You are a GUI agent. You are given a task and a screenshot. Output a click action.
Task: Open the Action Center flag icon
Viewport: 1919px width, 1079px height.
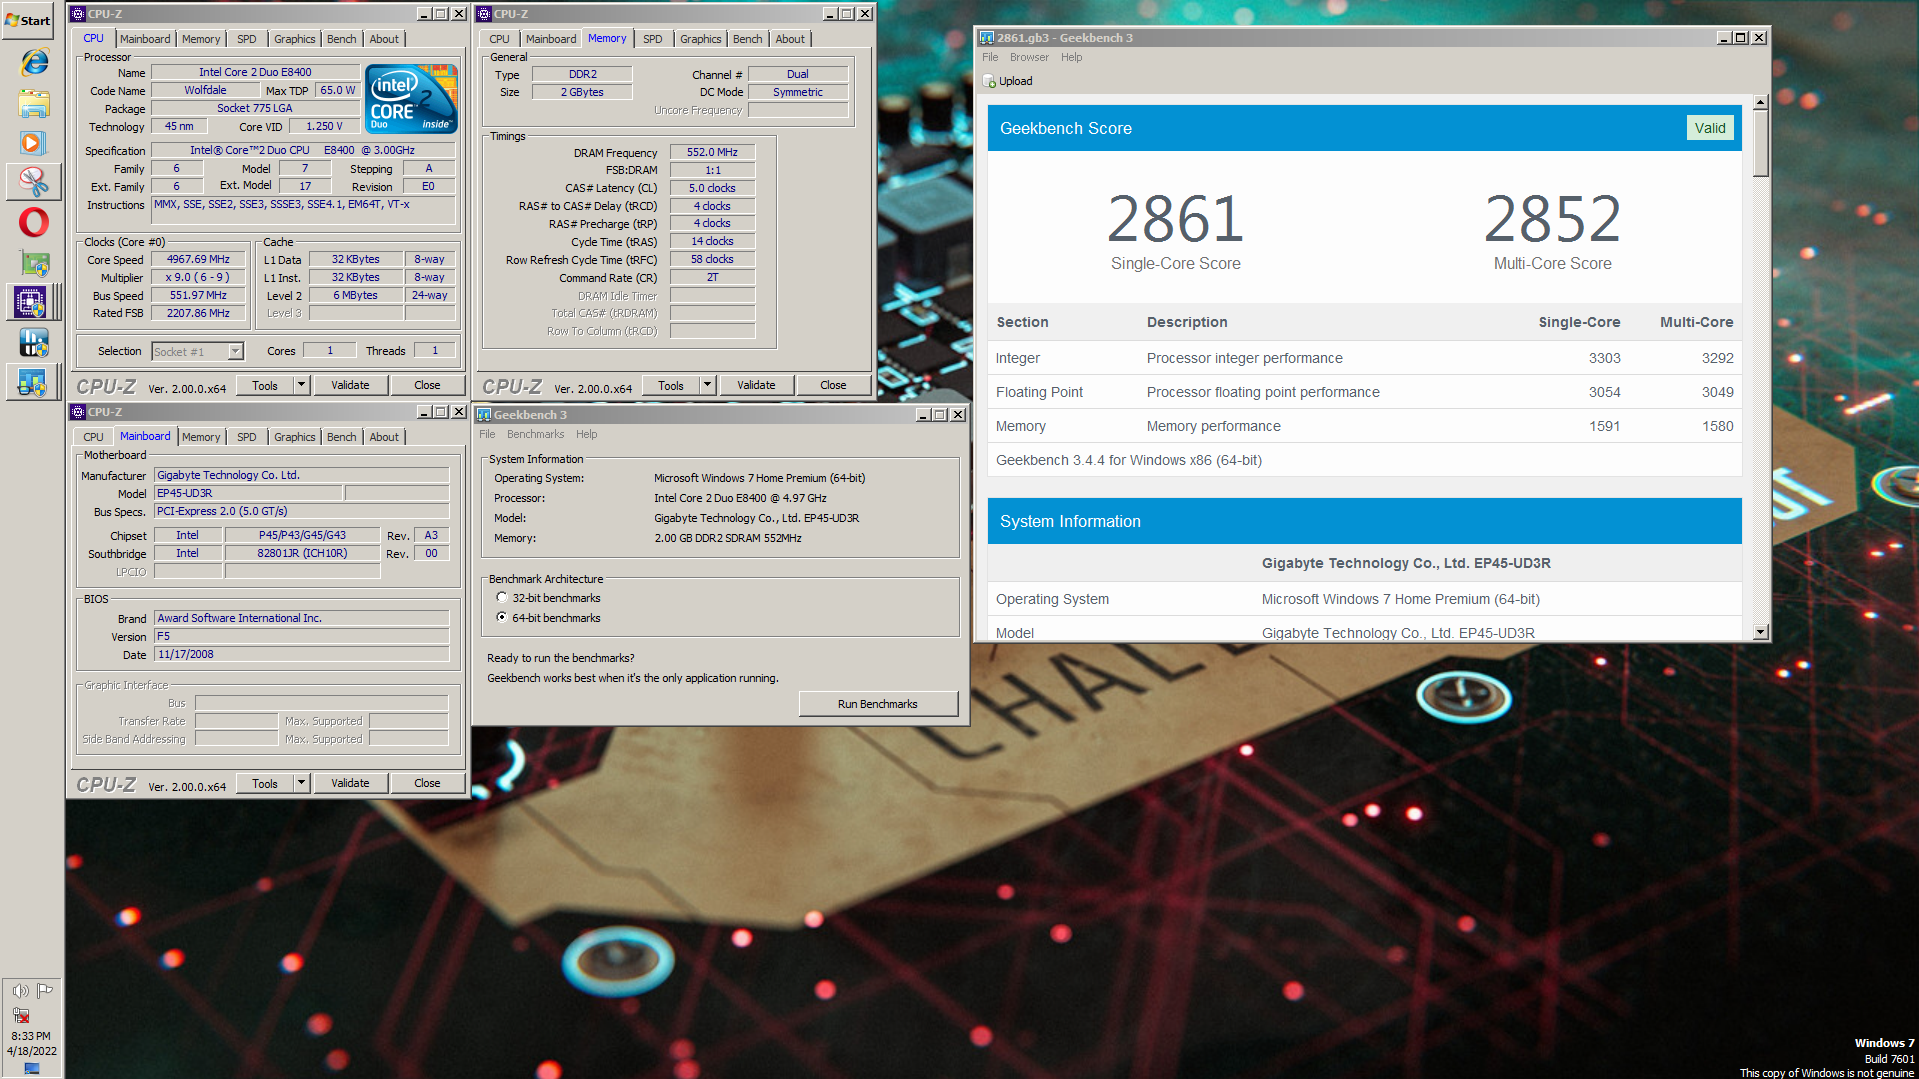[45, 991]
